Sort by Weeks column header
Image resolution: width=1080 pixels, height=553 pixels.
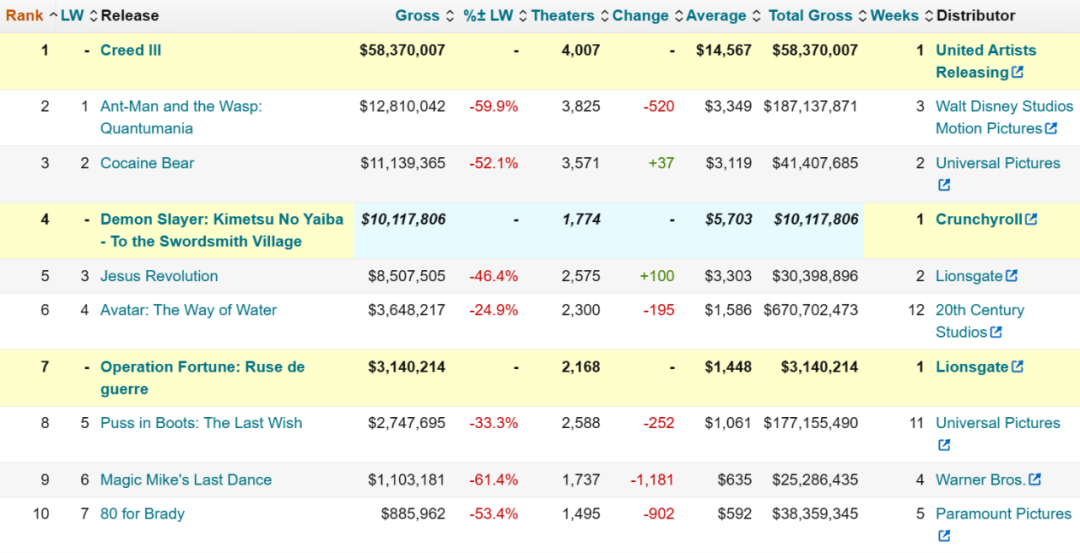click(895, 15)
